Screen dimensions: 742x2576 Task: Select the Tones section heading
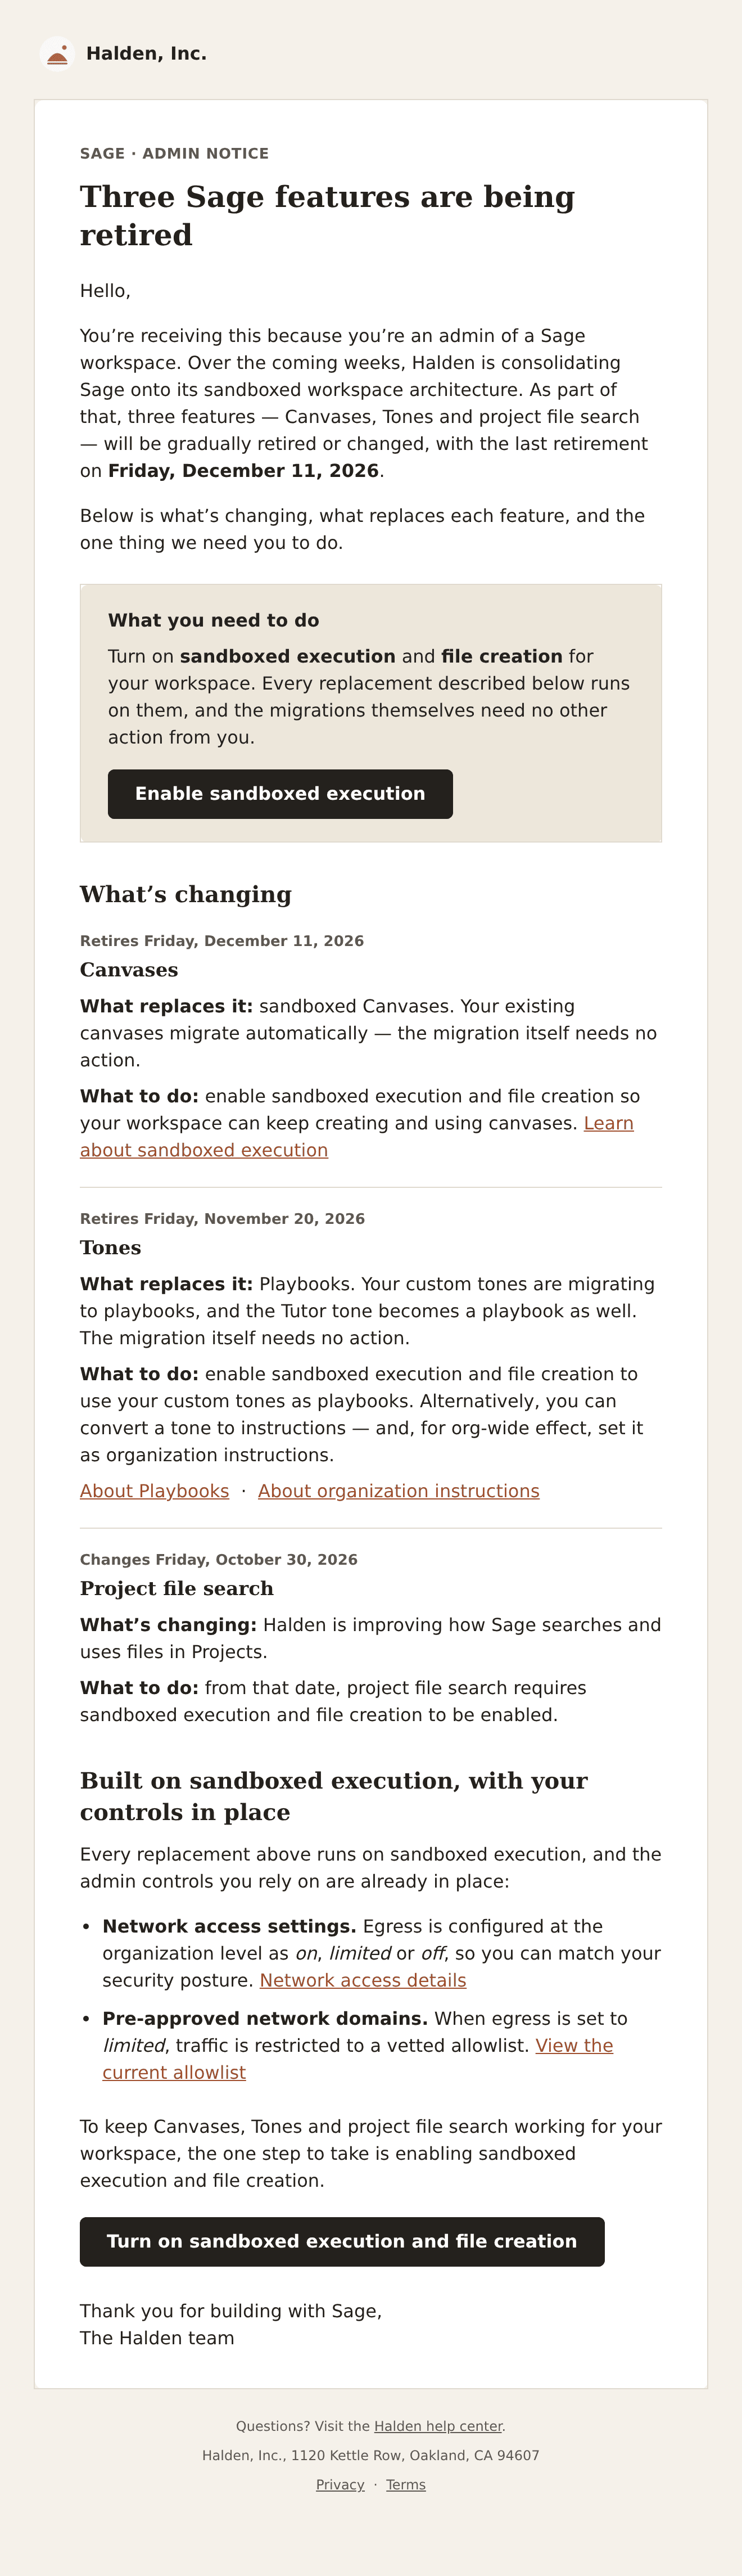pyautogui.click(x=110, y=1248)
